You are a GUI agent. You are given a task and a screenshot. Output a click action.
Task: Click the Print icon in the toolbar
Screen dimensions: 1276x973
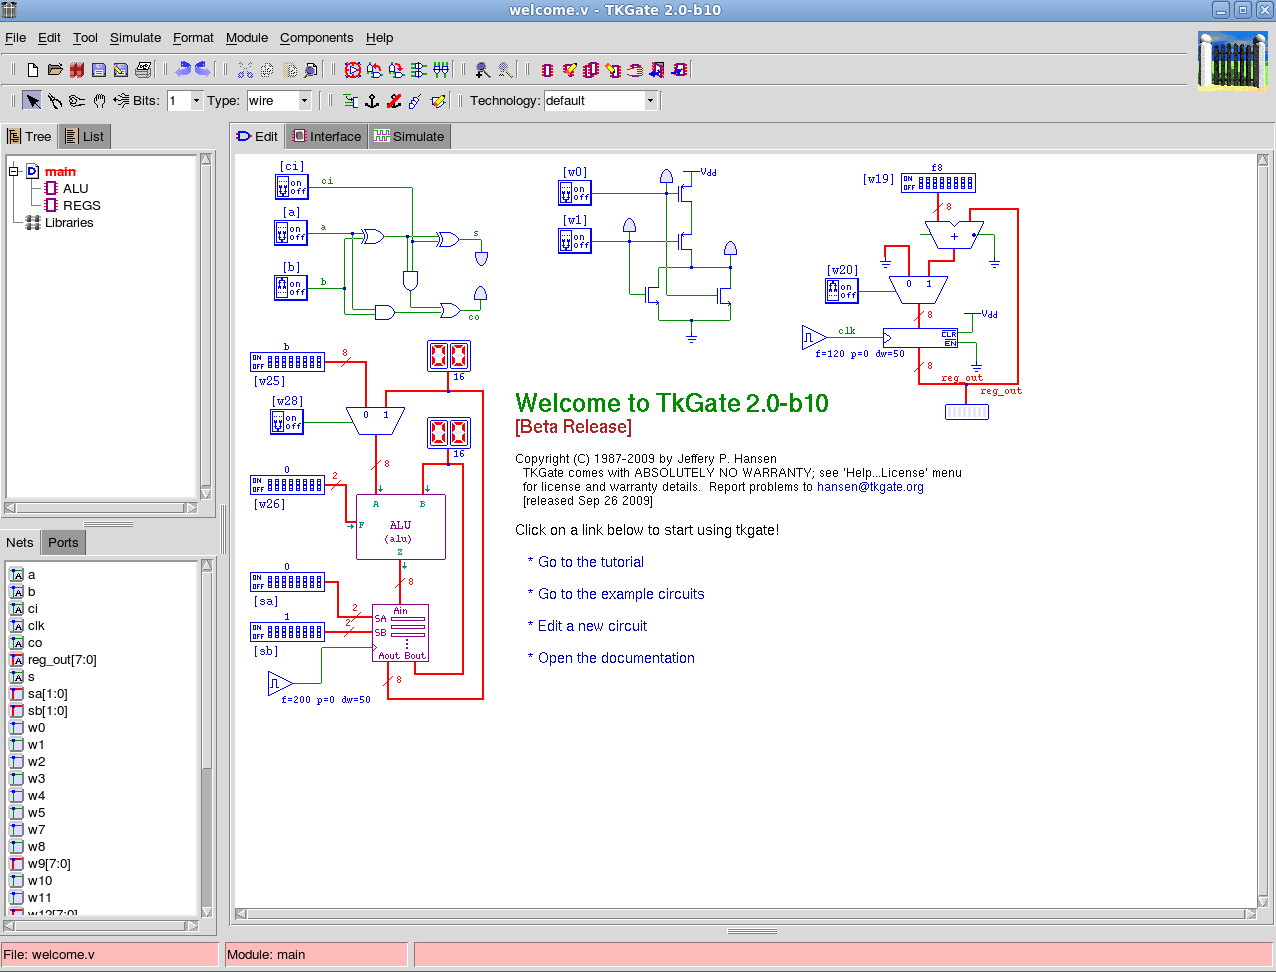[x=143, y=70]
